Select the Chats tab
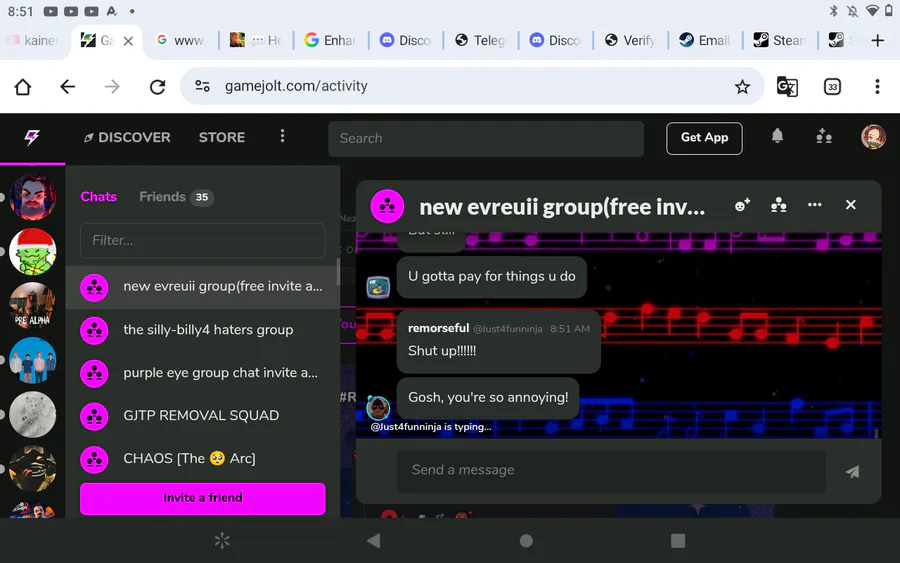900x563 pixels. point(99,197)
